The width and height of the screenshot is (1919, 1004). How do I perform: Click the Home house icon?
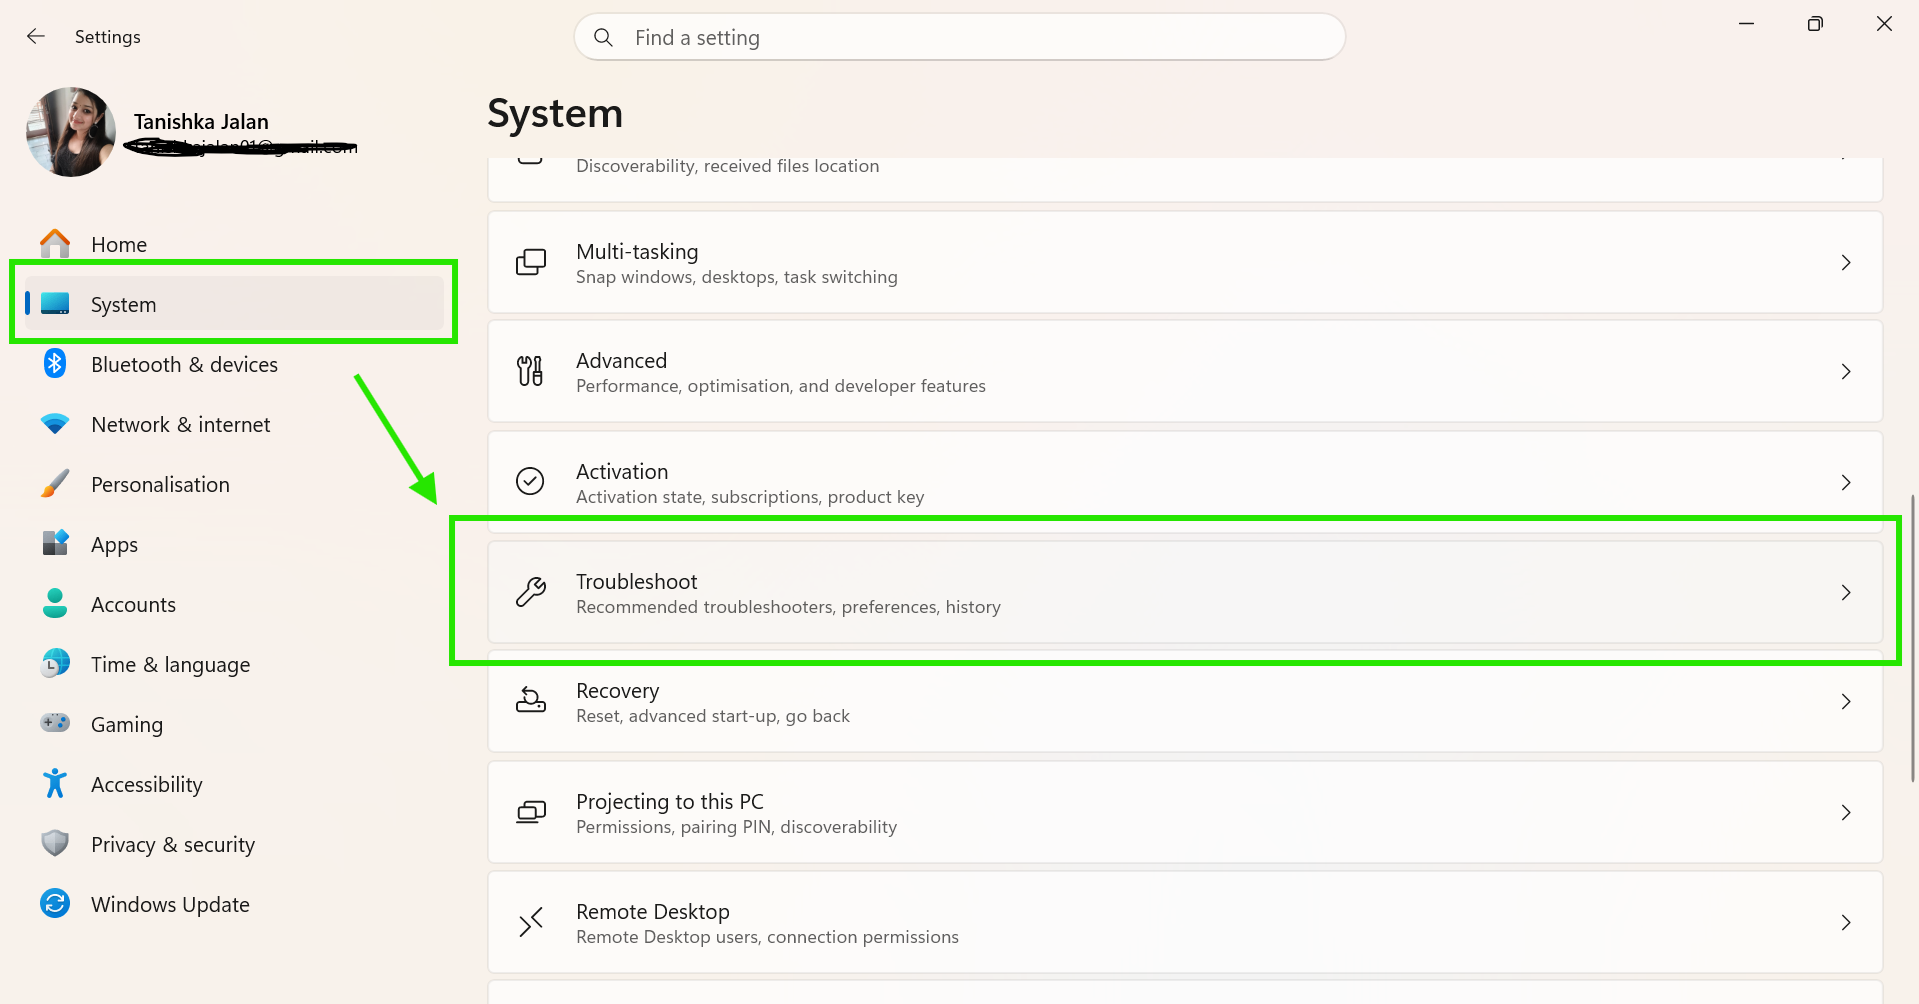(x=55, y=244)
